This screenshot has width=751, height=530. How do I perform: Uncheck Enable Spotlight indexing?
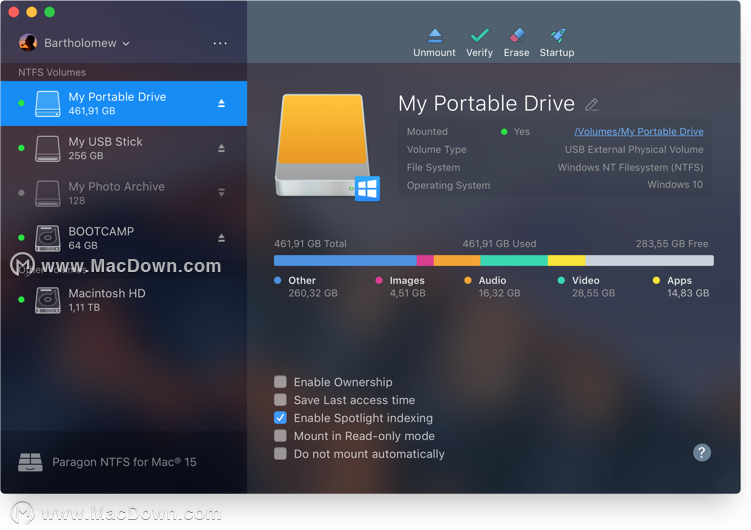[280, 417]
